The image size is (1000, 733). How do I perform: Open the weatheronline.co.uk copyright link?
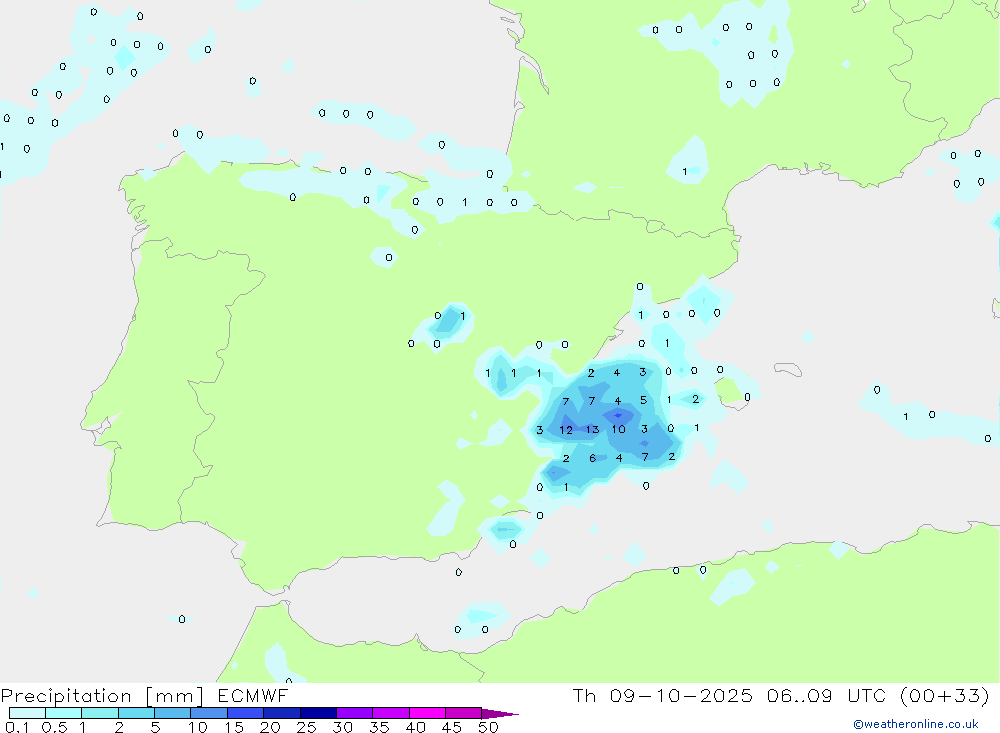pyautogui.click(x=916, y=724)
